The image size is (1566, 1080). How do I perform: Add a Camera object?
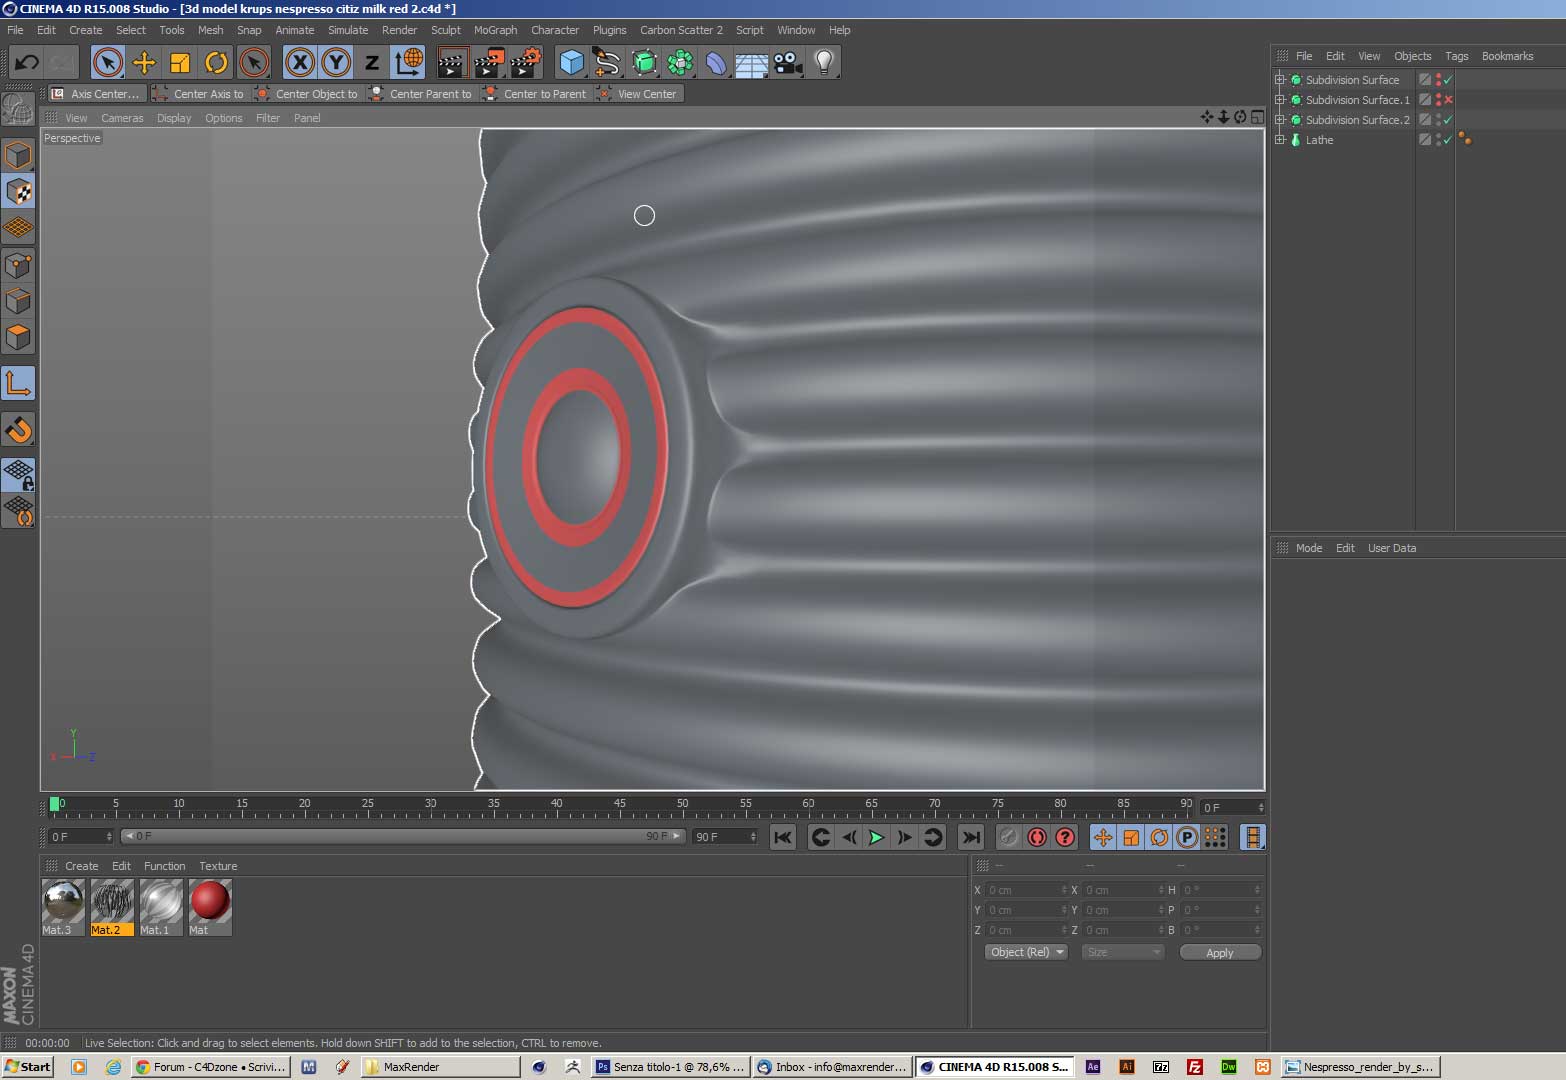(x=788, y=62)
